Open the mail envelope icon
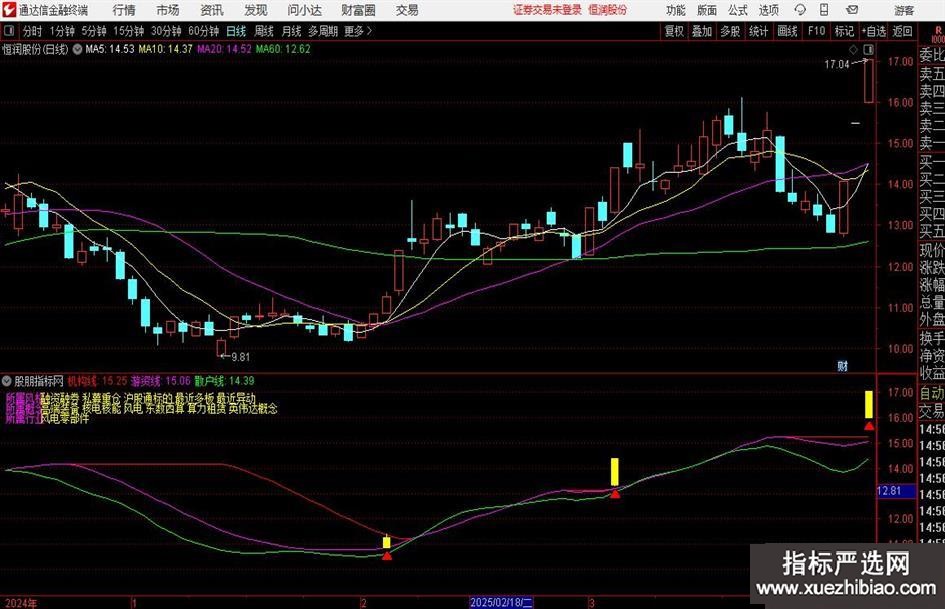This screenshot has width=945, height=609. (852, 10)
